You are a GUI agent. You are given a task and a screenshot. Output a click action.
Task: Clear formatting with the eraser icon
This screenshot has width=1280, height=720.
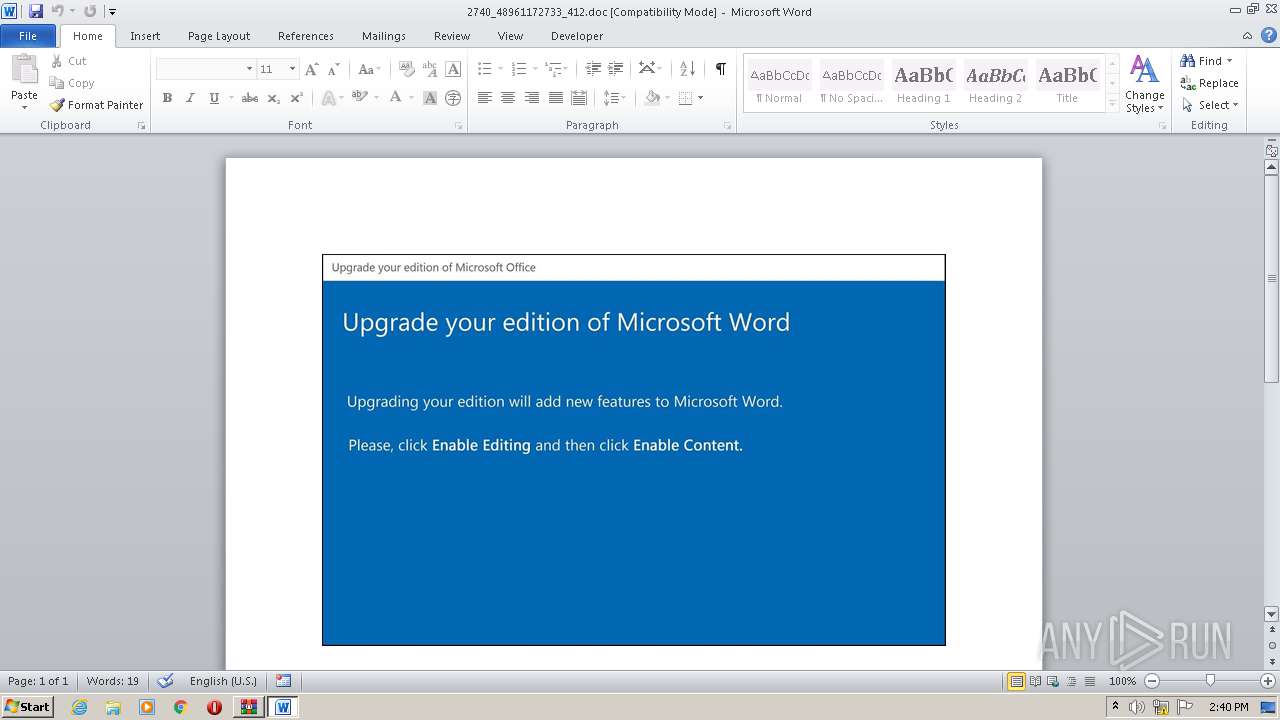click(406, 69)
